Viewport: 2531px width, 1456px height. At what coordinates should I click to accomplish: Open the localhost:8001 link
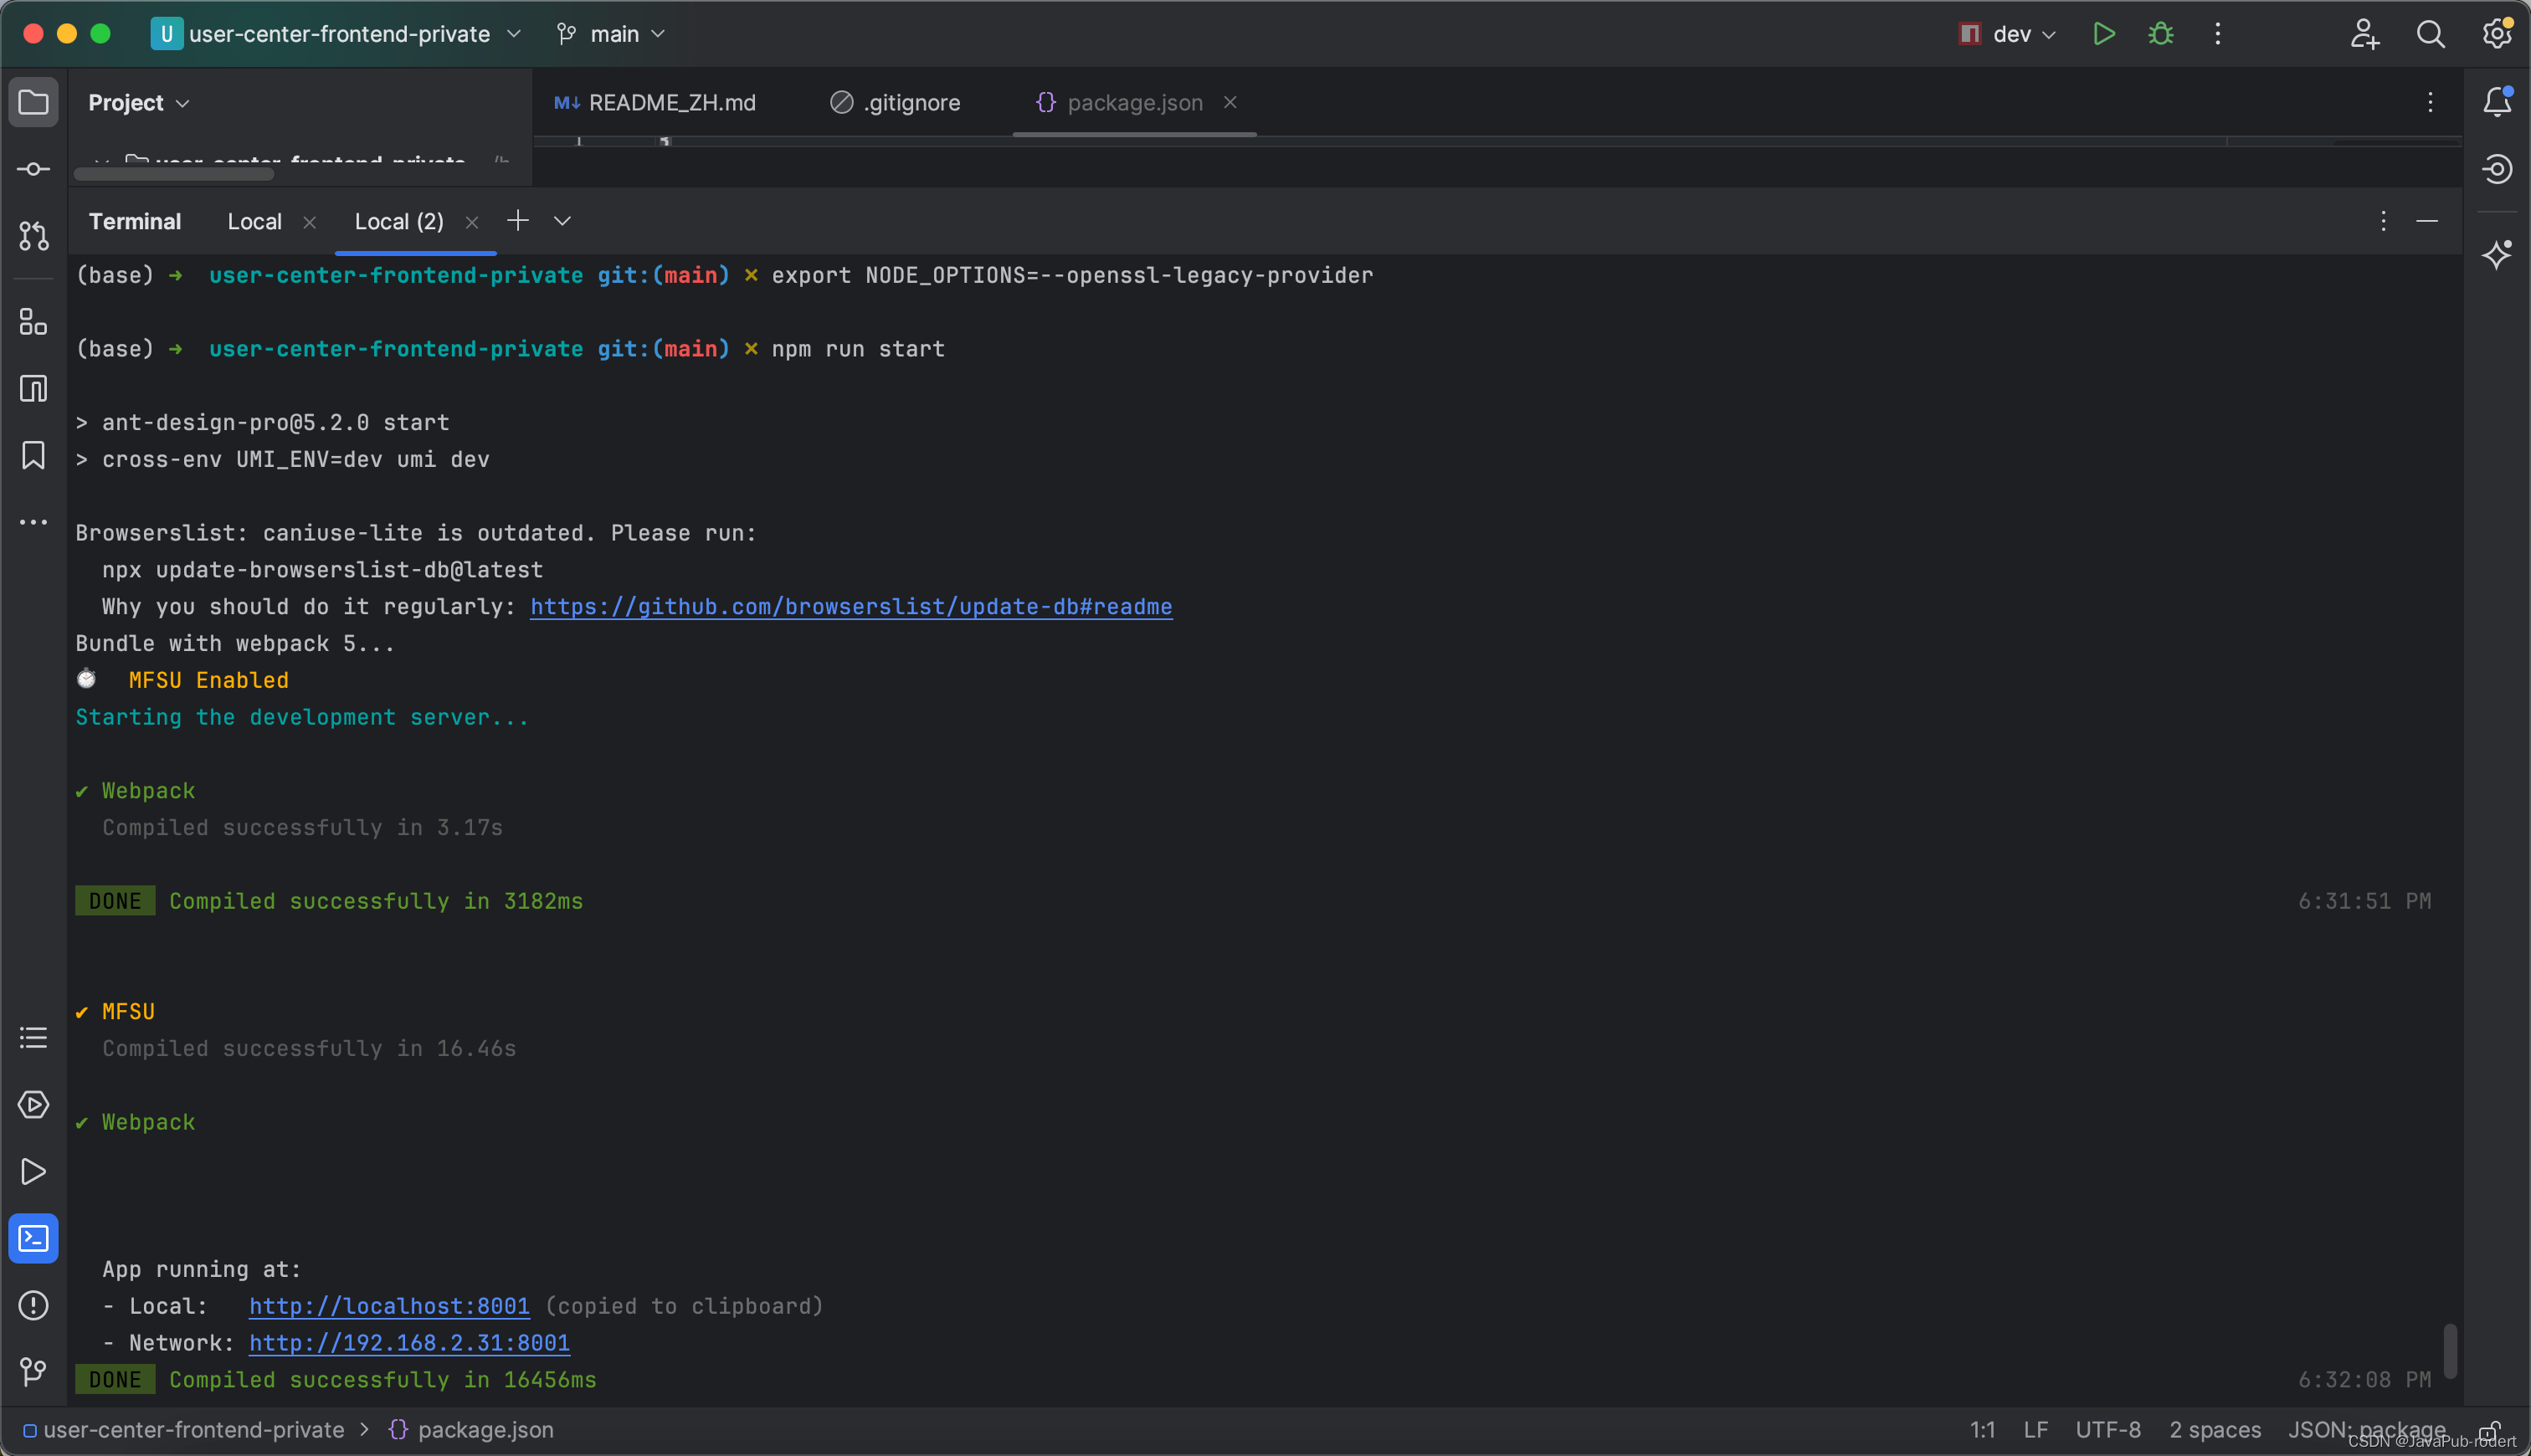pos(389,1306)
